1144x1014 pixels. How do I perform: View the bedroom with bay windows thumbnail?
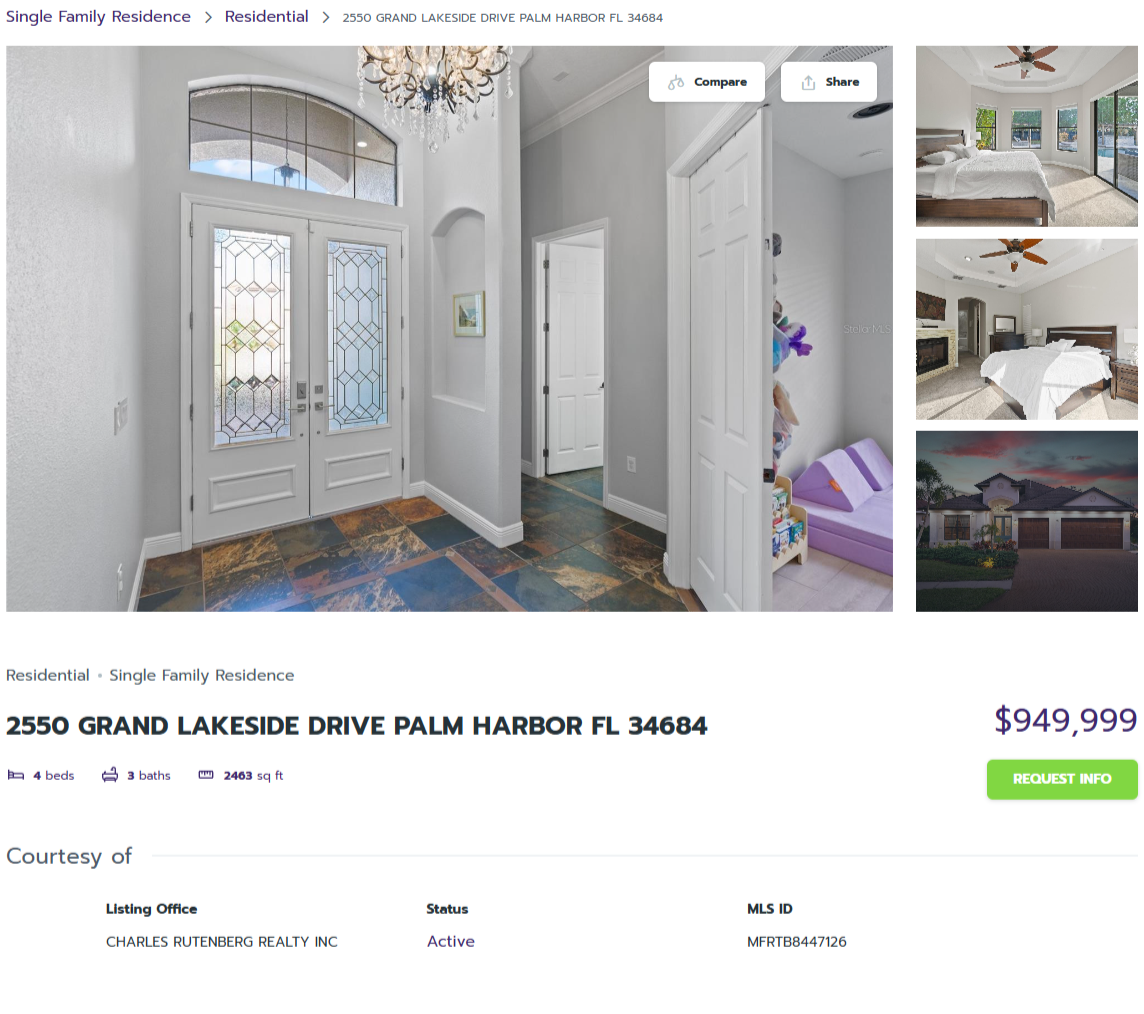tap(1027, 136)
